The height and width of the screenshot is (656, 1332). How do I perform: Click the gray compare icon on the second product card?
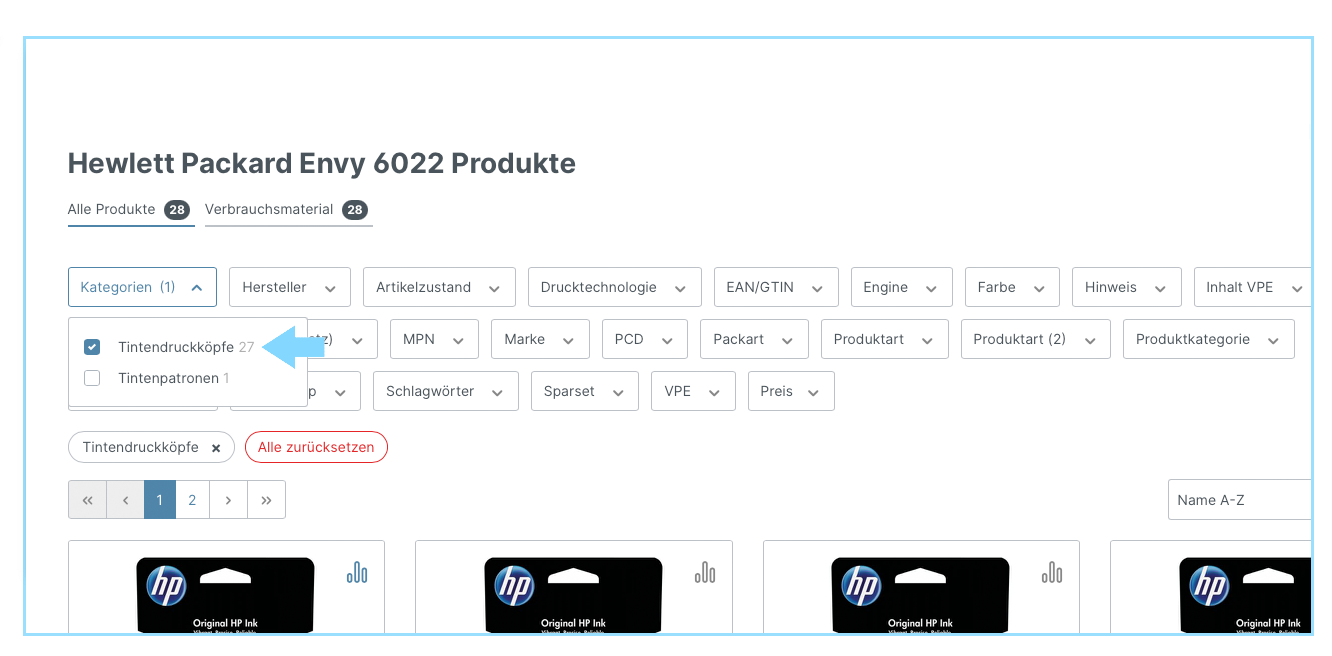pos(705,572)
